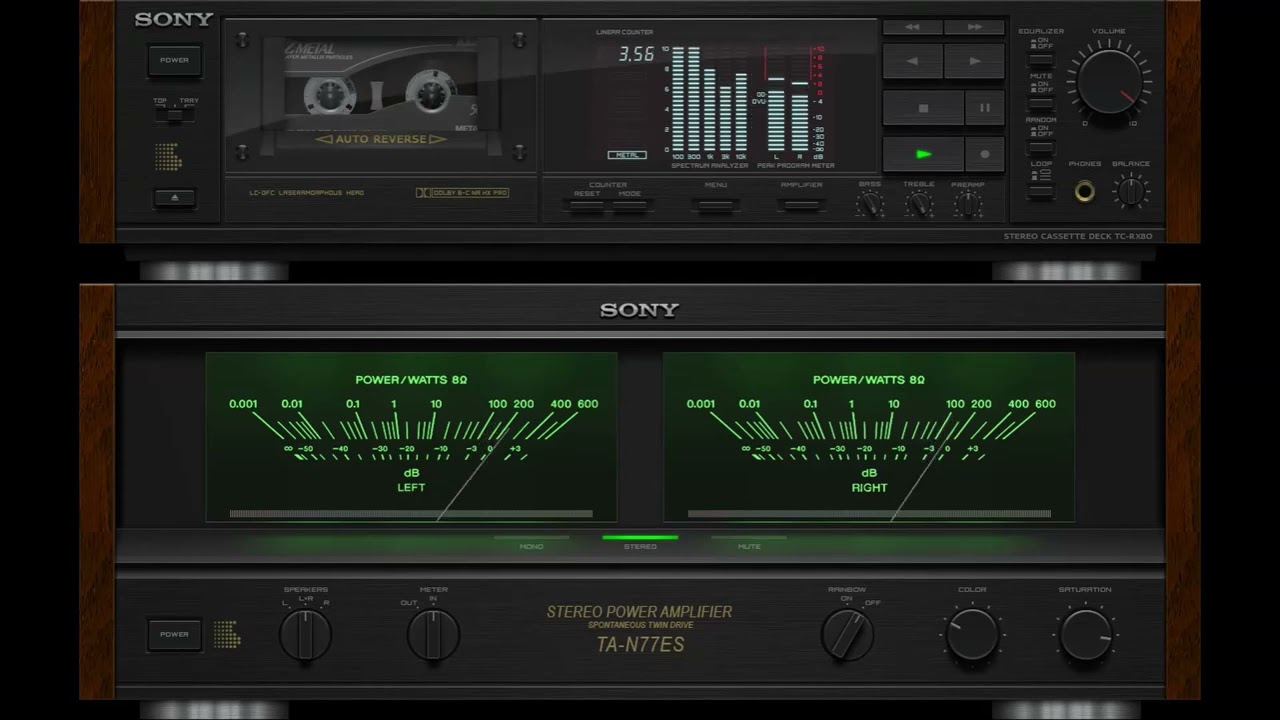Stop the cassette playback
Viewport: 1280px width, 720px height.
point(923,108)
